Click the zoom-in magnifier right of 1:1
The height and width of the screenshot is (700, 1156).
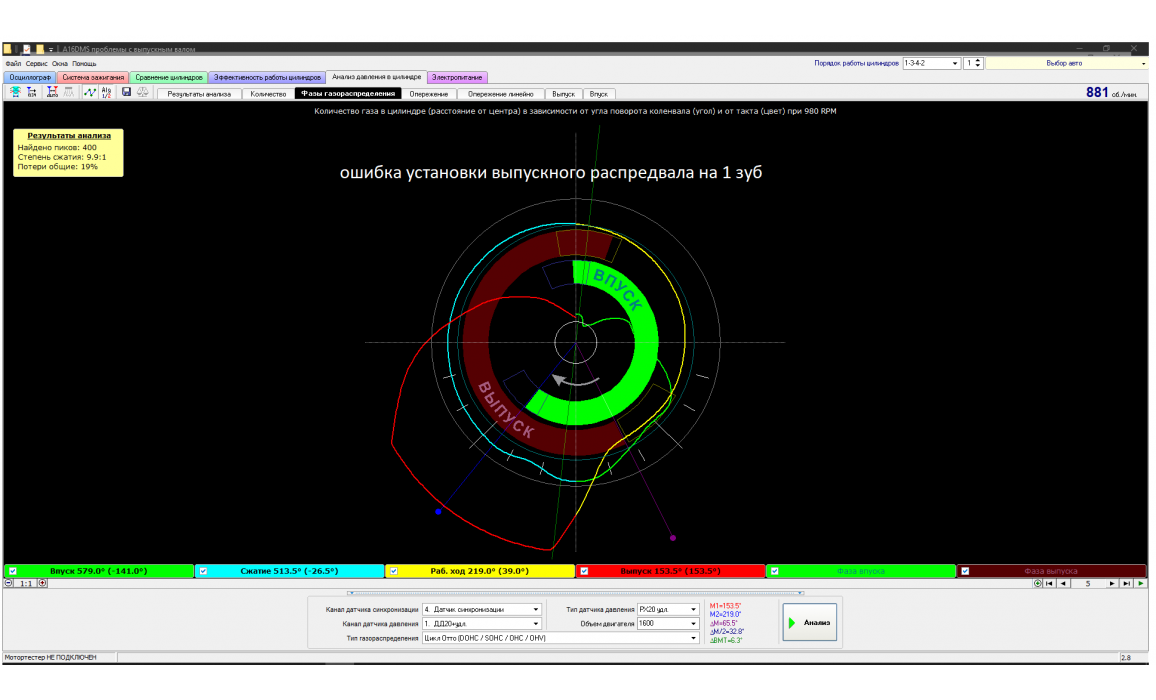tap(43, 583)
